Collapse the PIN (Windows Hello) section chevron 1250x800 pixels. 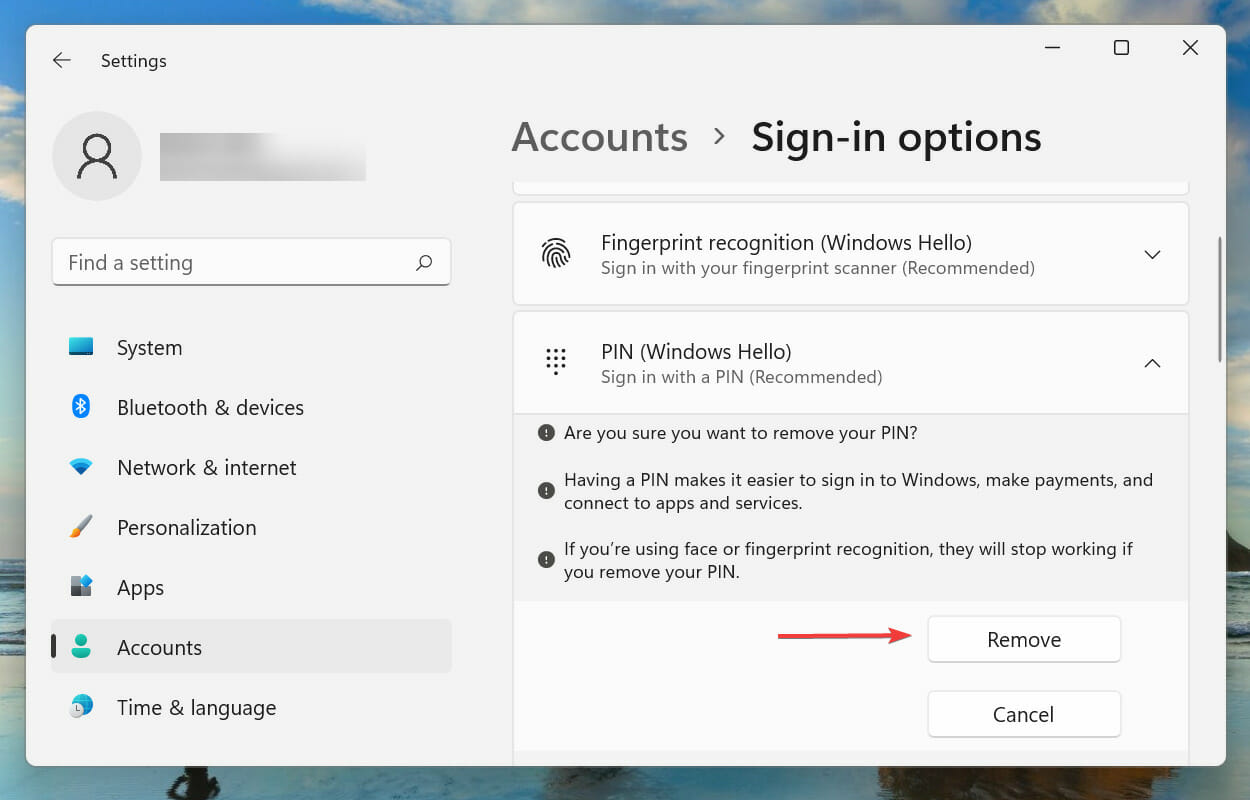pyautogui.click(x=1152, y=363)
